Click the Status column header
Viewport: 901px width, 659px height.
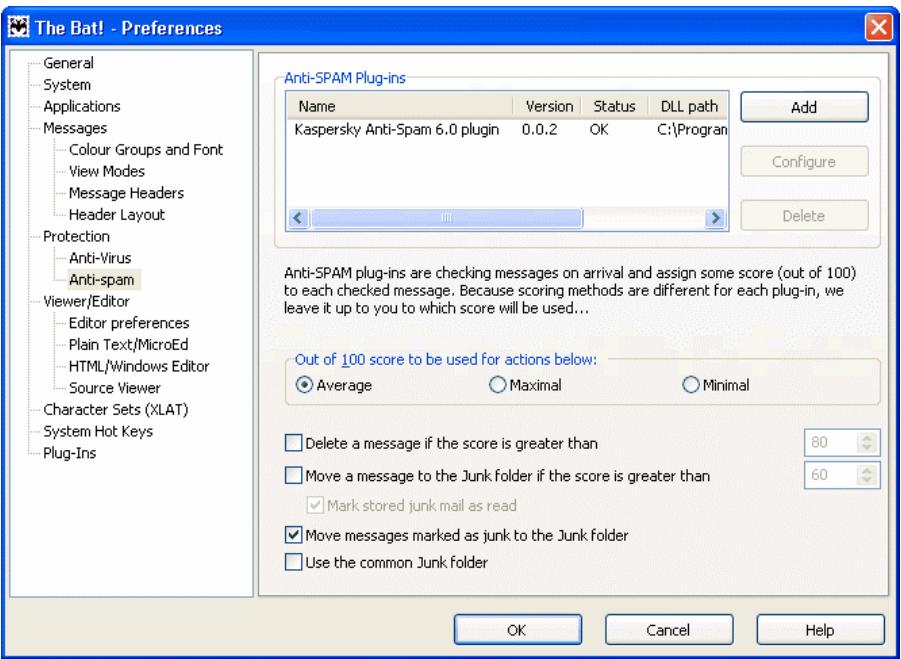614,106
